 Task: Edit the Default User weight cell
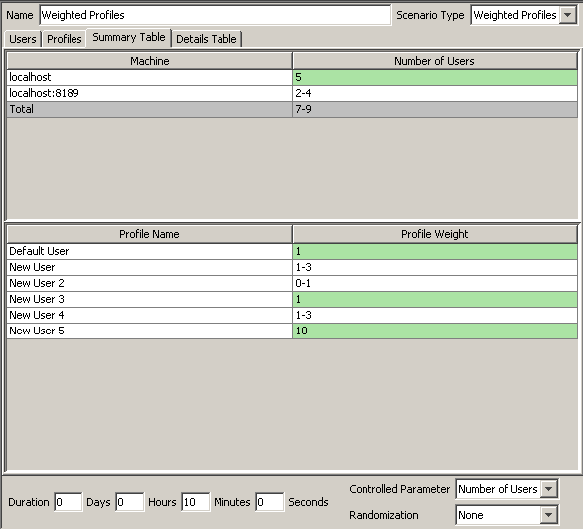[435, 251]
